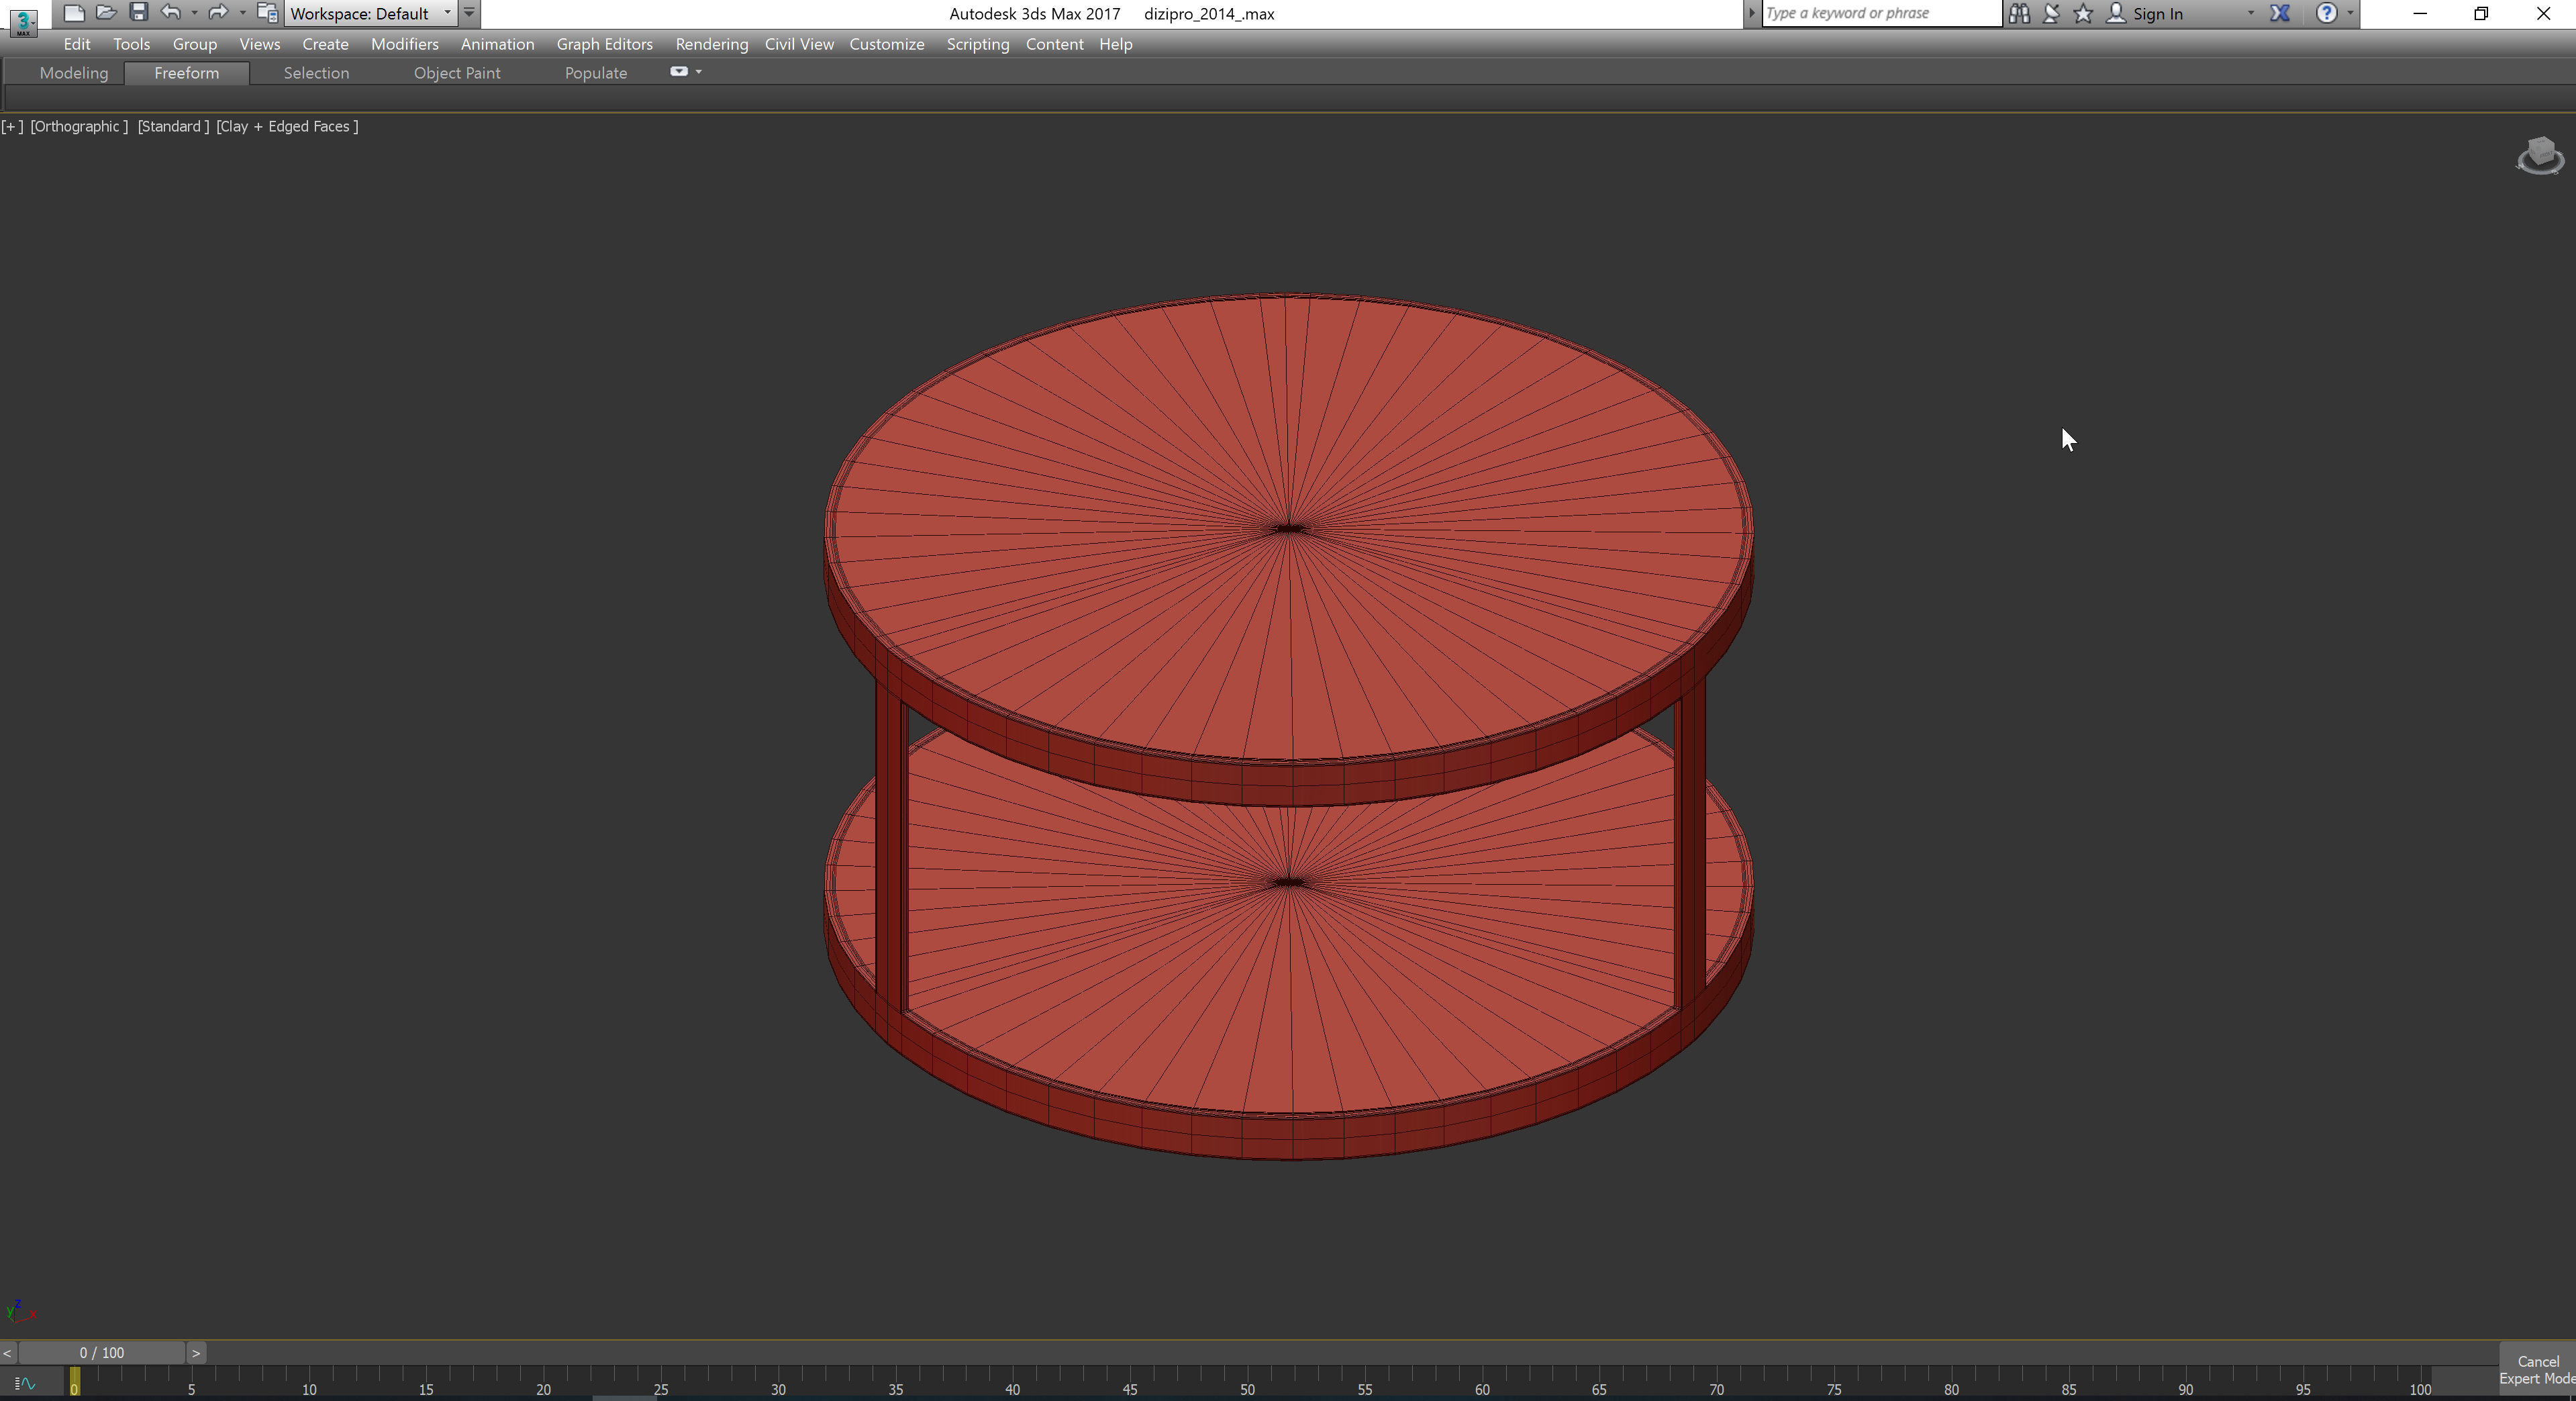Click the binoculars search icon
2576x1401 pixels.
2019,13
